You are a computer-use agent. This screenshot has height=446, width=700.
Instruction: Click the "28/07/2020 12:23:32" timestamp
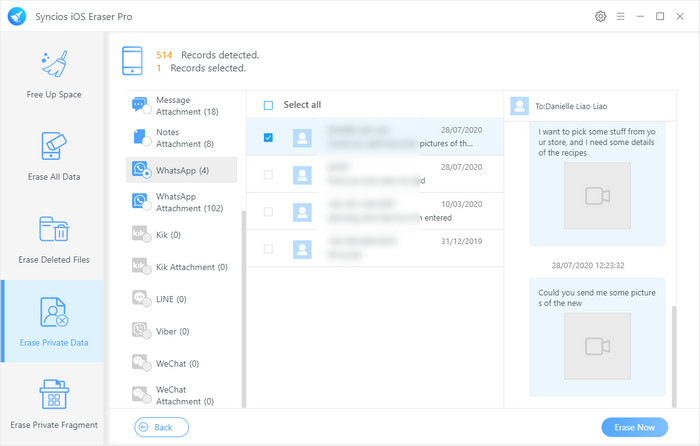pyautogui.click(x=588, y=266)
